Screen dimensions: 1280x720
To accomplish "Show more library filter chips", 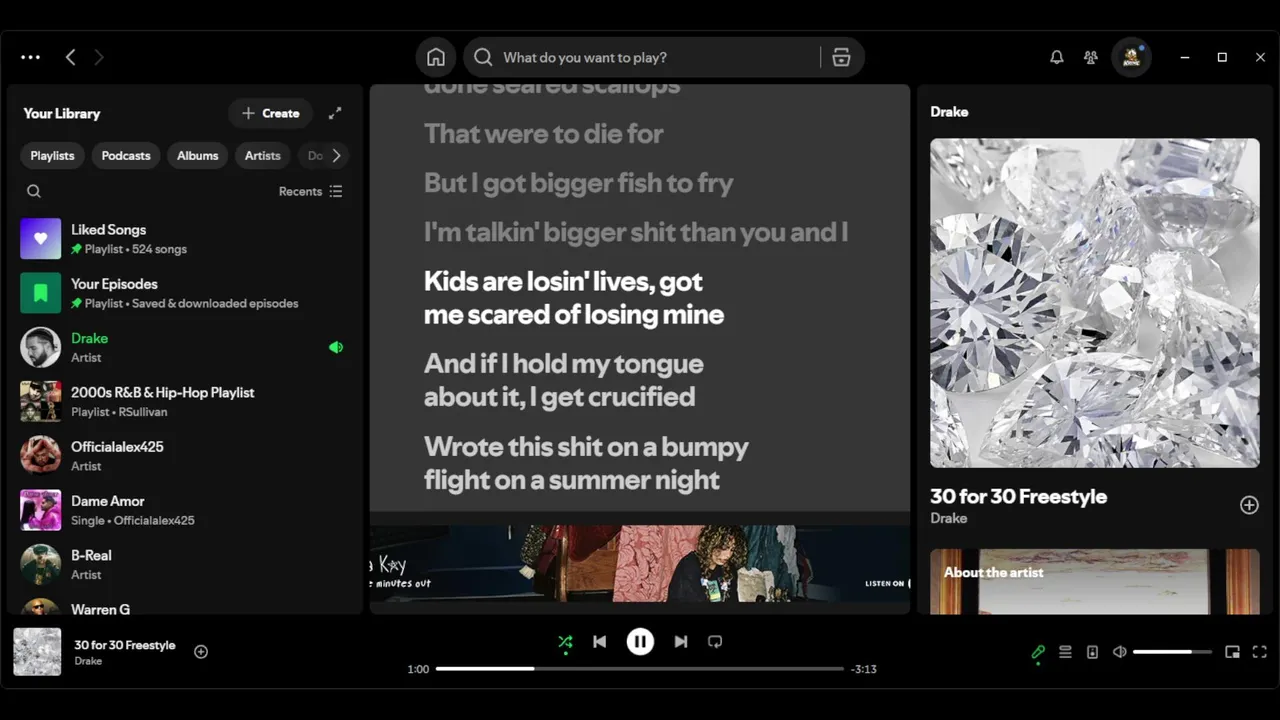I will [336, 155].
